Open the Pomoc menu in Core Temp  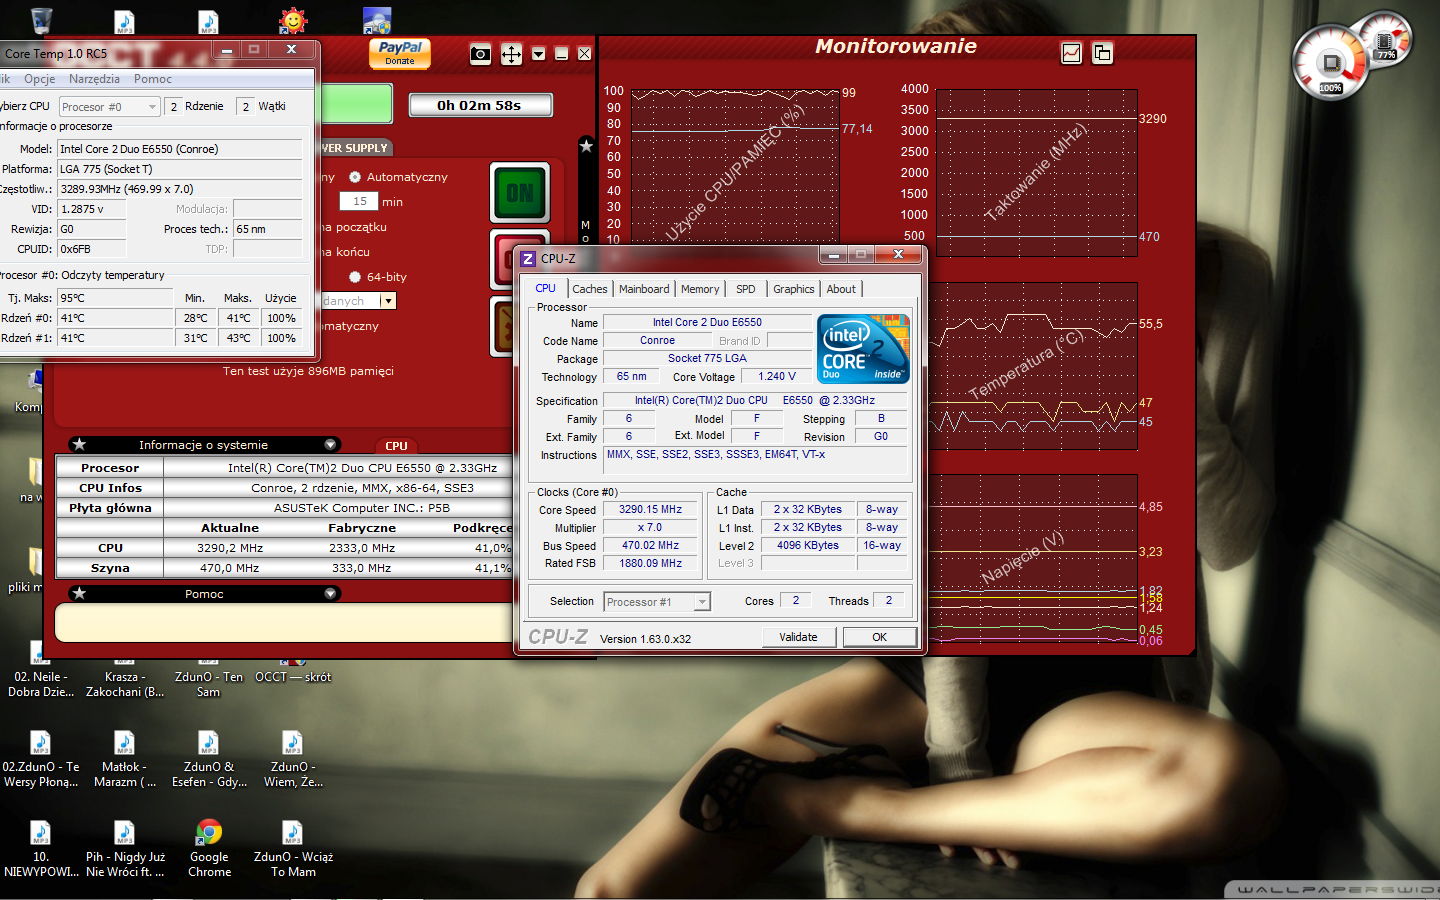pyautogui.click(x=153, y=79)
